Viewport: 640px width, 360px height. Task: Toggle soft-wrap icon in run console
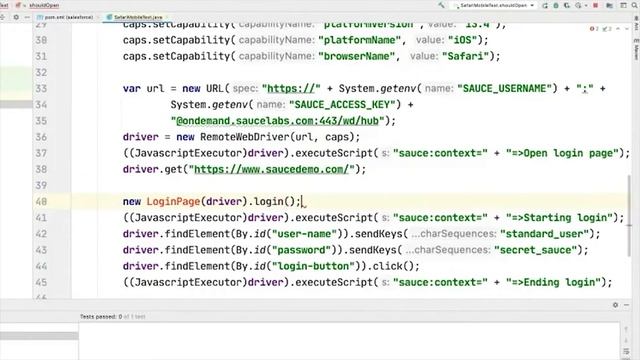(626, 351)
